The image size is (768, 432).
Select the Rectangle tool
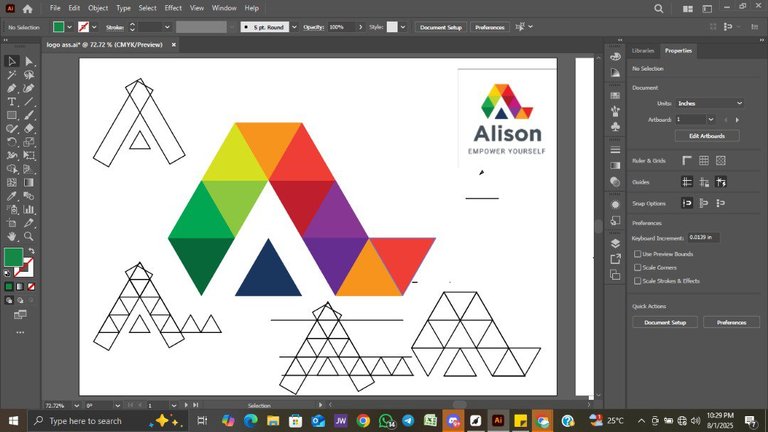click(x=12, y=116)
